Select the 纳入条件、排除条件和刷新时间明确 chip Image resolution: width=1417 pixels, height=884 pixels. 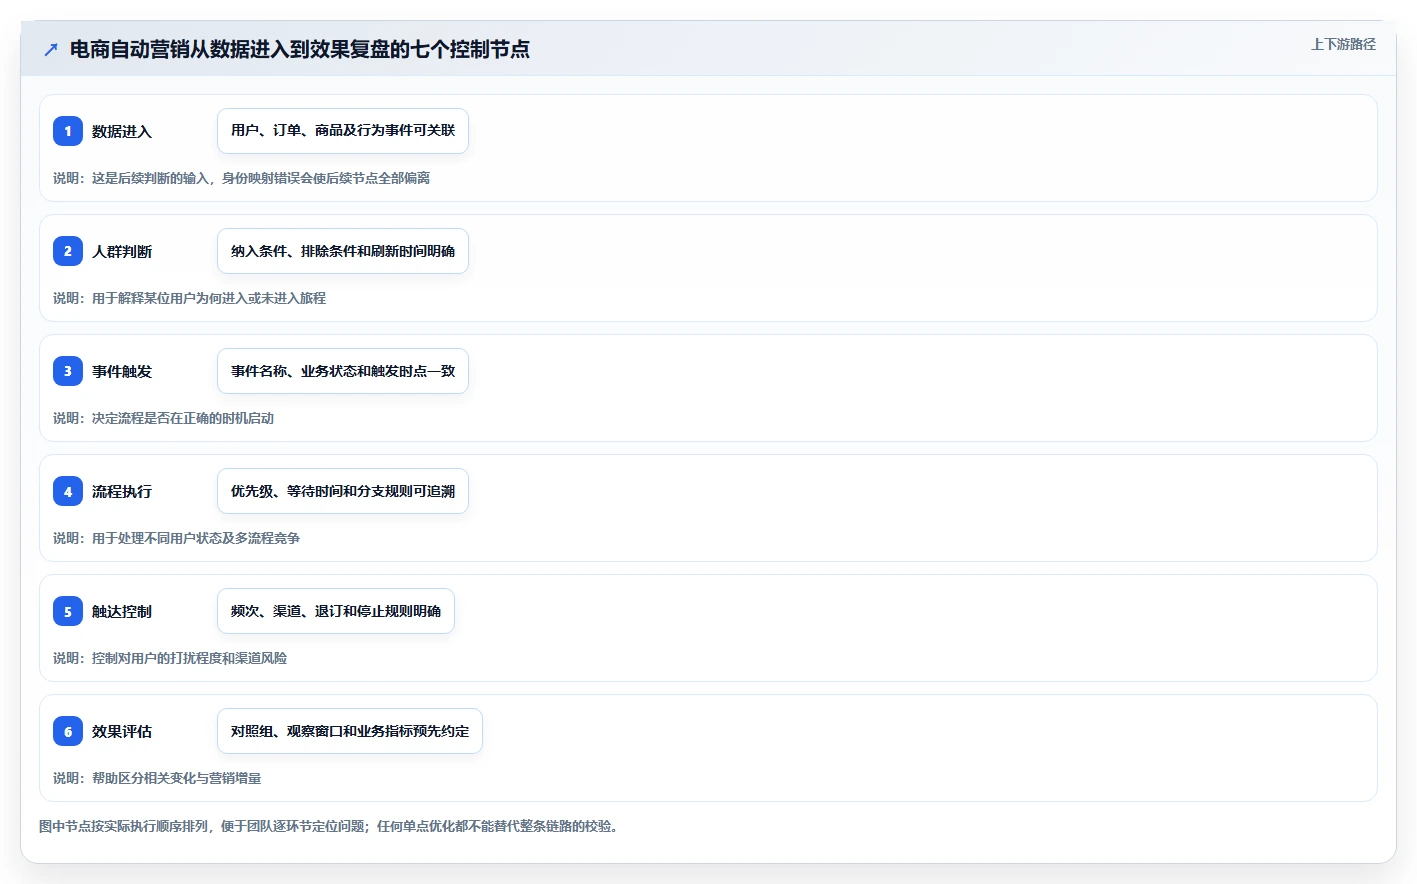[343, 251]
